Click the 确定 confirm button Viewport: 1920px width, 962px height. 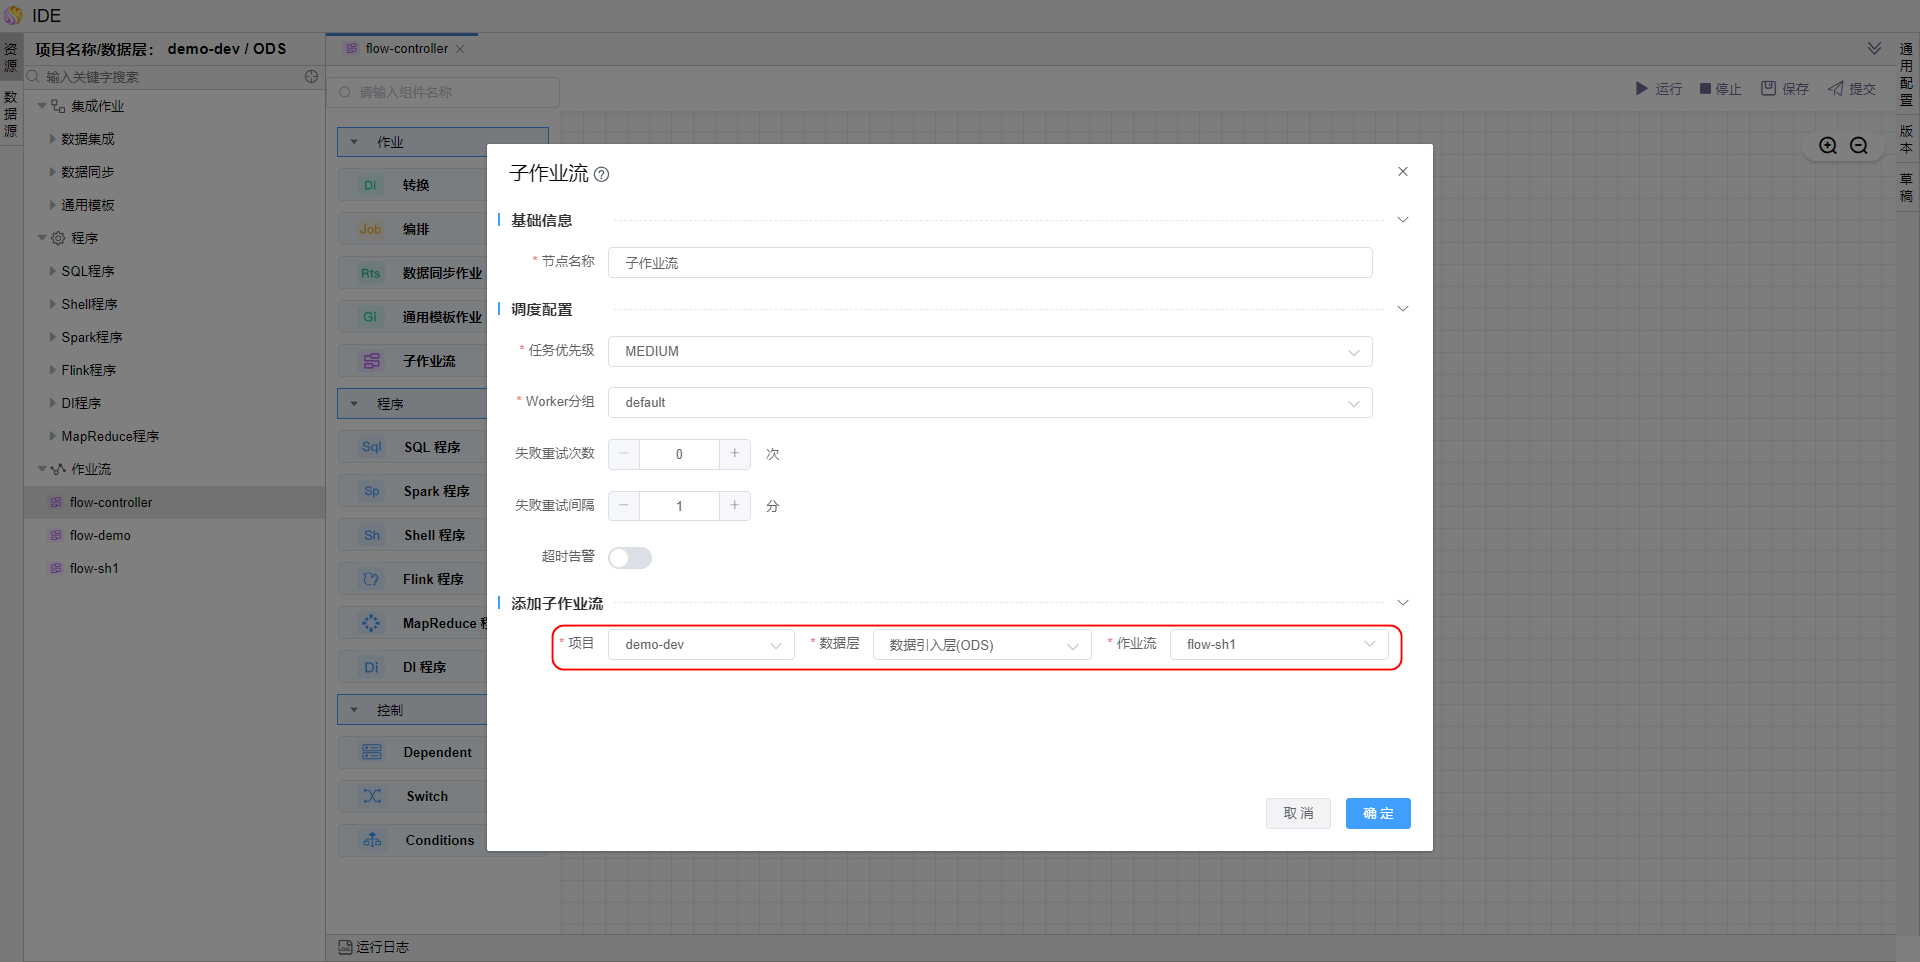(1377, 814)
